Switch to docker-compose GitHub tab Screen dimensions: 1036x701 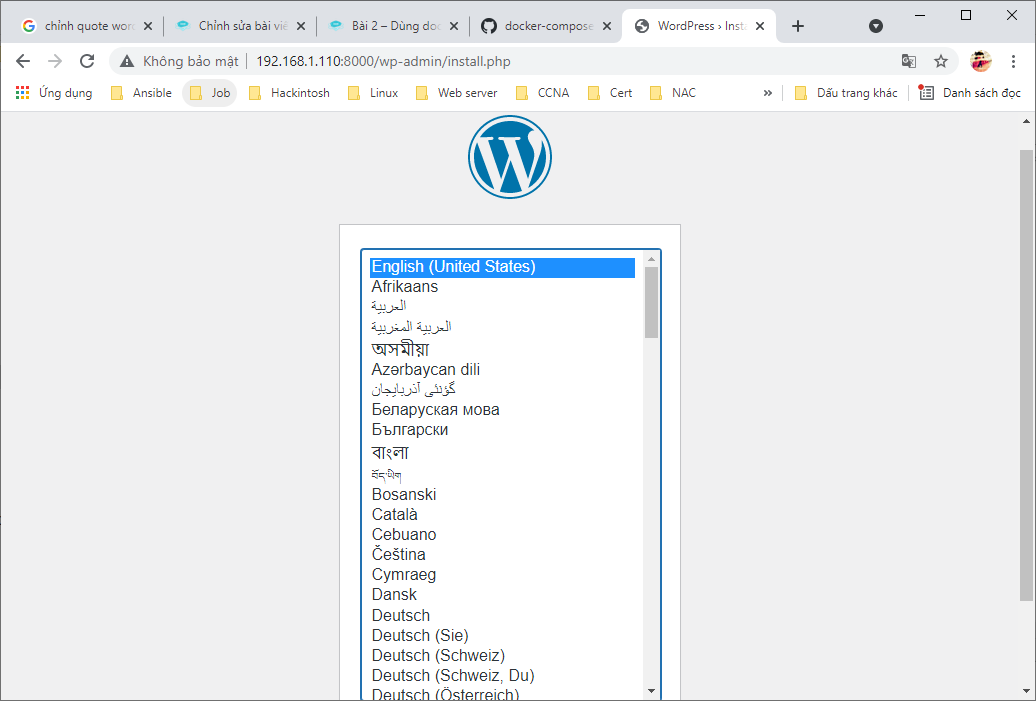click(x=545, y=26)
